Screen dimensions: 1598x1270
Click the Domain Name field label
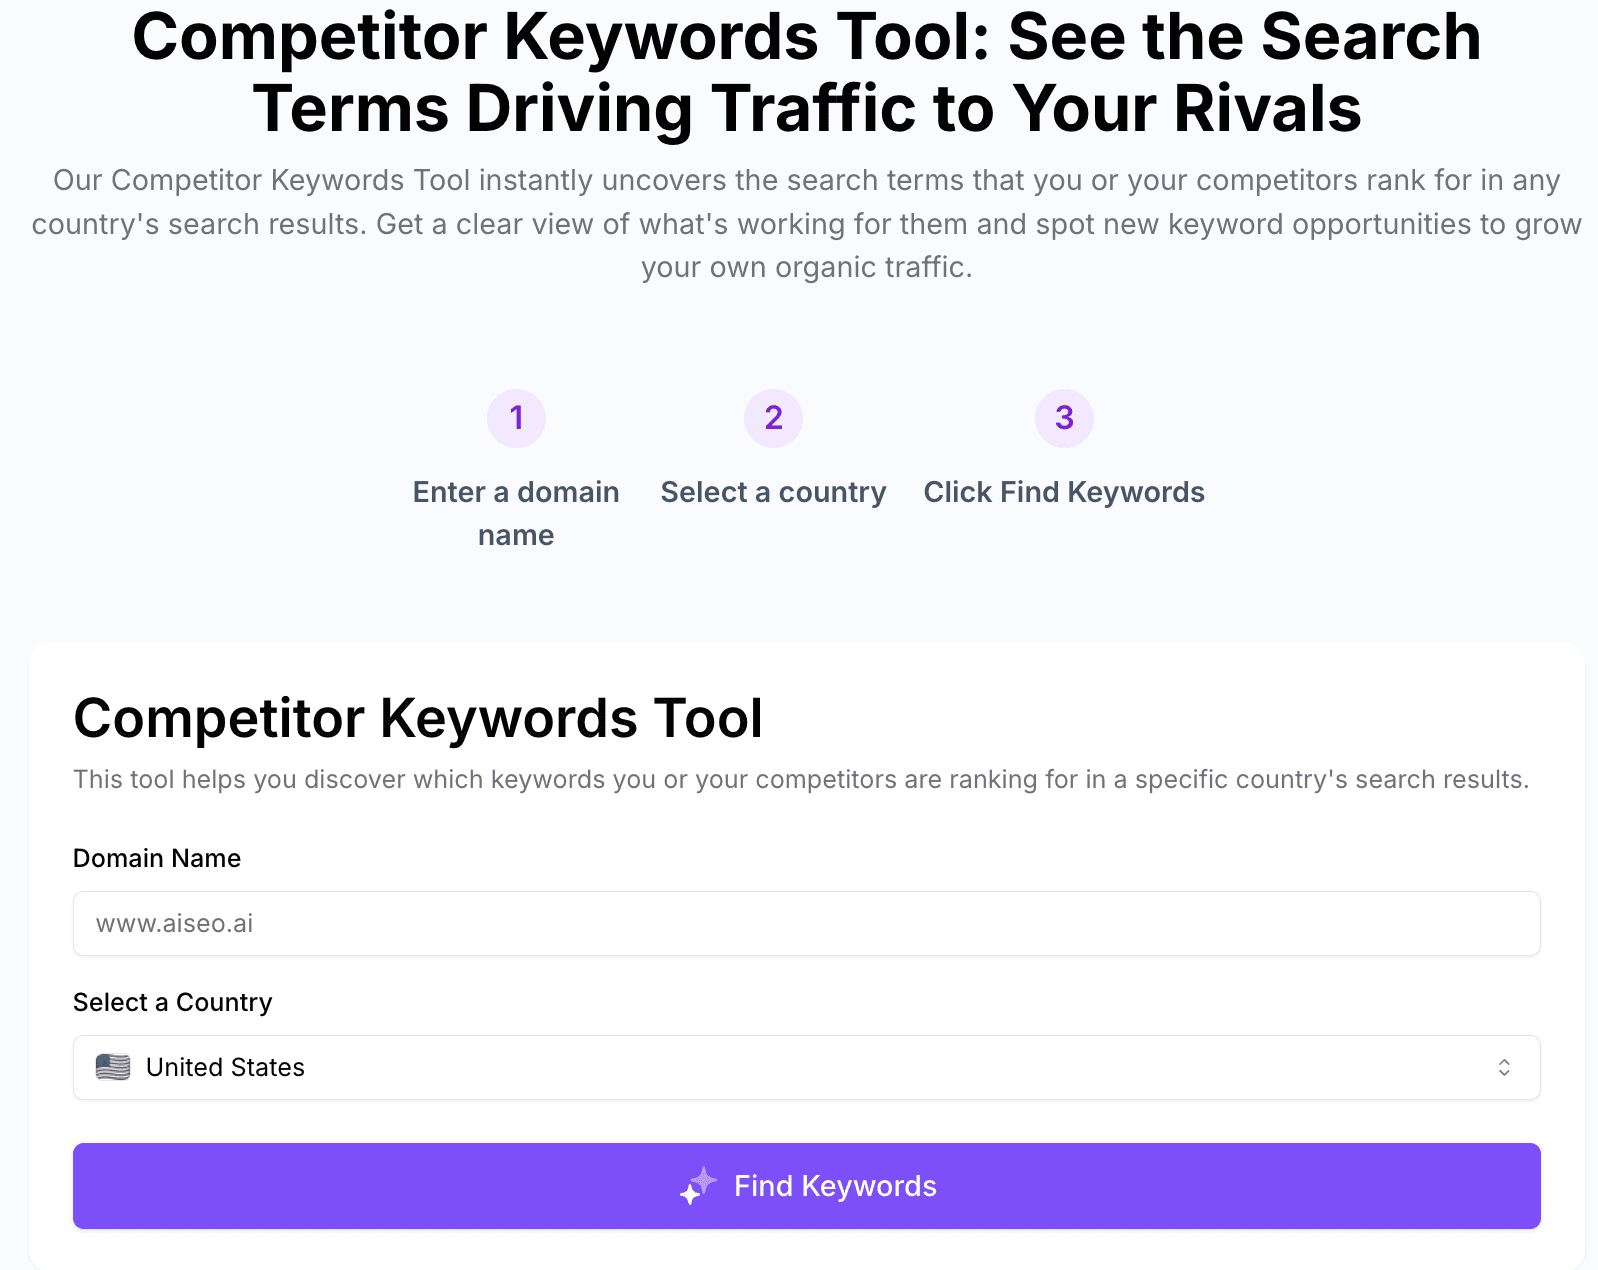click(x=156, y=857)
